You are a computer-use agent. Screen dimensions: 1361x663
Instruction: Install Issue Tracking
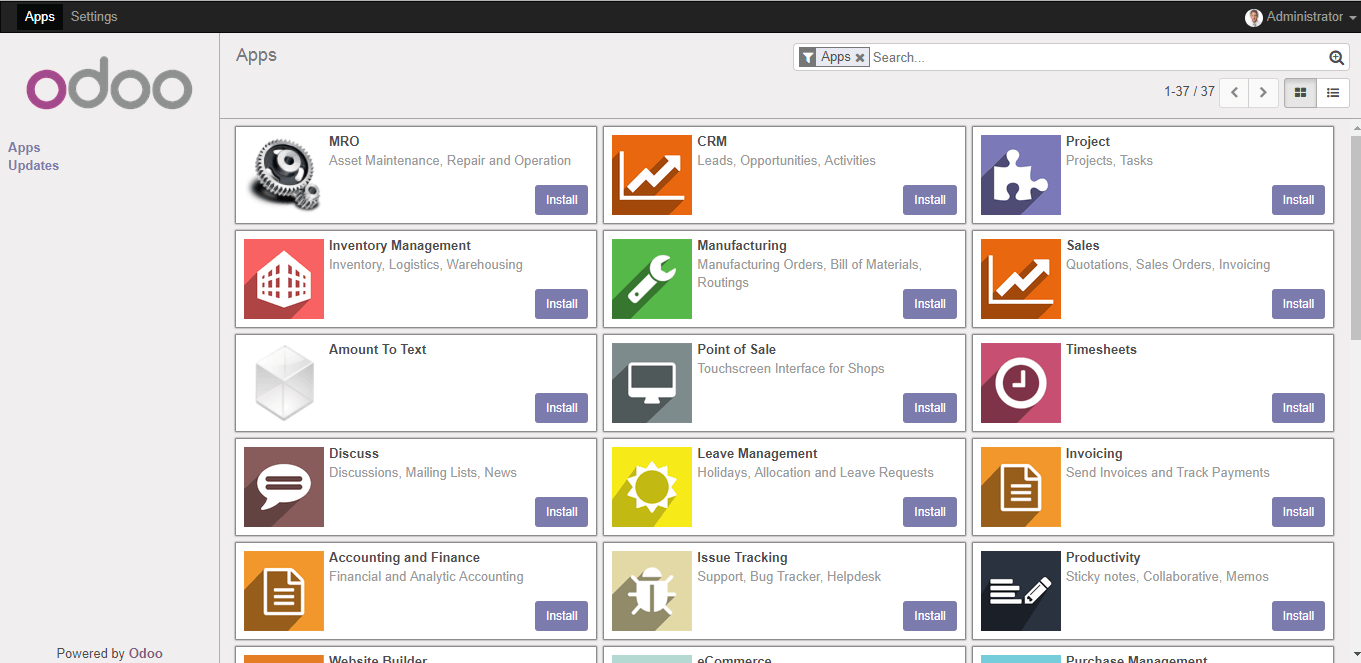pos(929,616)
